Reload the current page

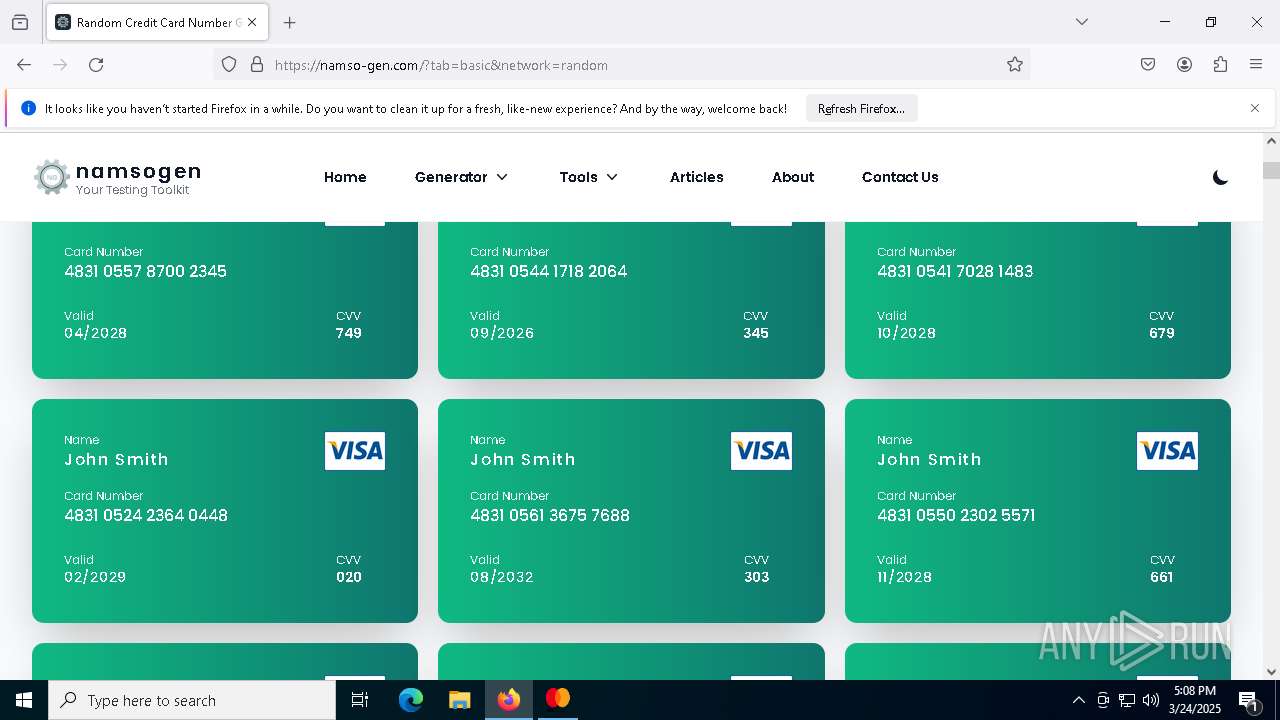click(96, 65)
